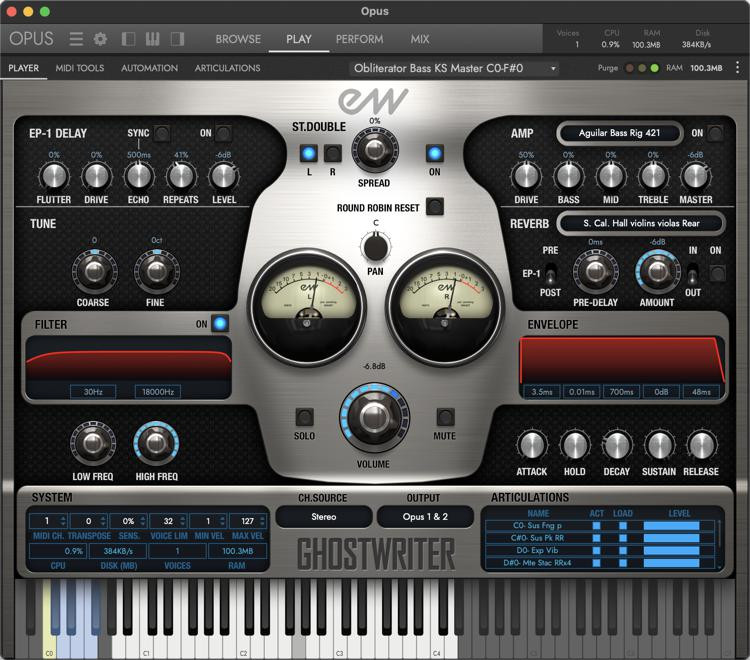Select the stereo double R channel button
This screenshot has height=660, width=750.
(333, 153)
